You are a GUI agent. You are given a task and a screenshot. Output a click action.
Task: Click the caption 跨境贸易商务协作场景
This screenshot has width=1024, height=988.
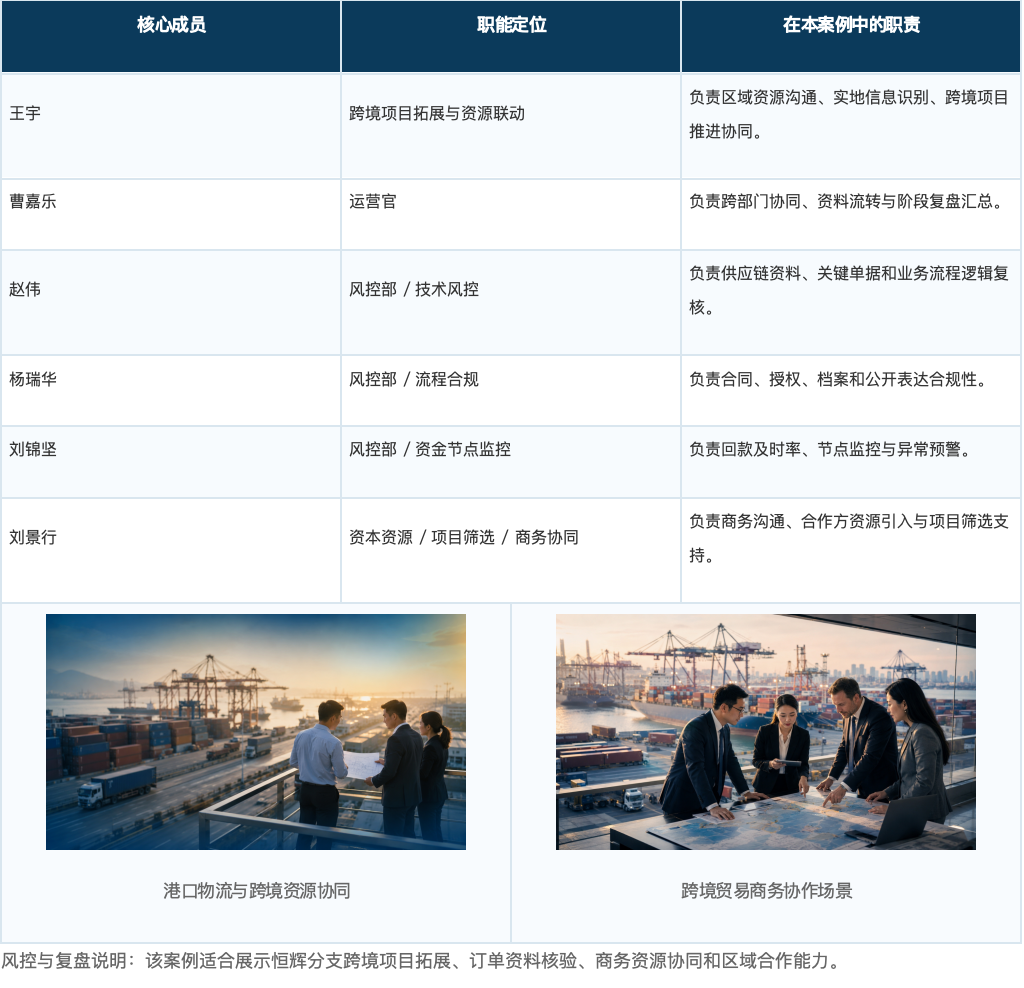coord(767,891)
